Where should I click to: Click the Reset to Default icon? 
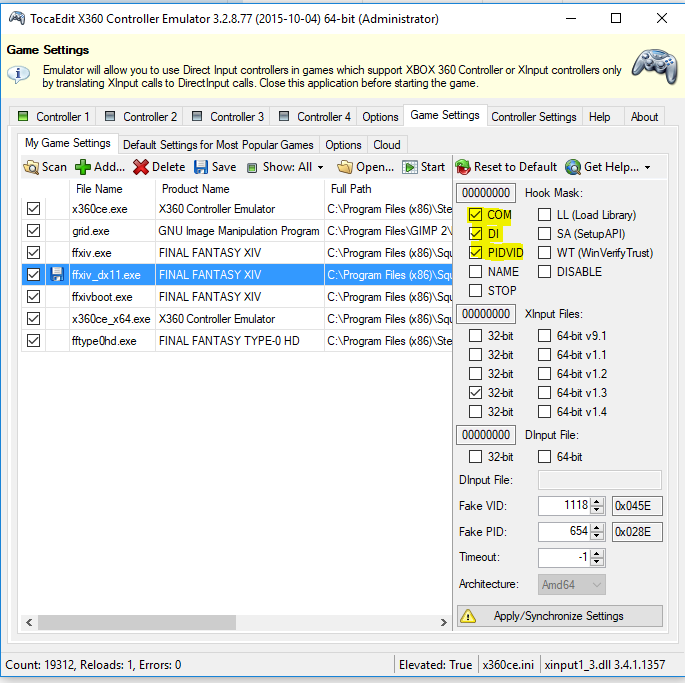tap(463, 167)
